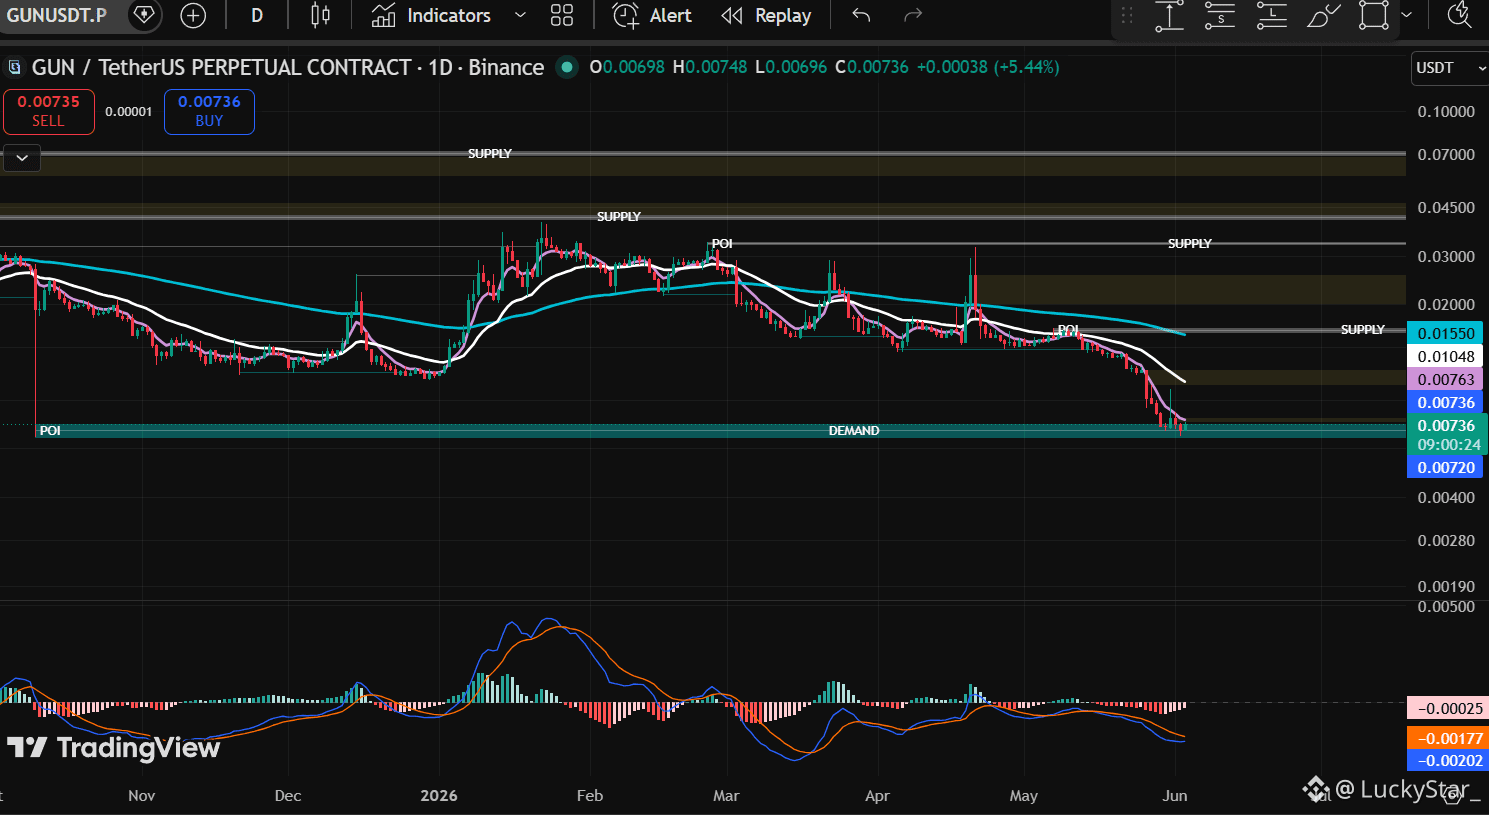Click the change value +0.00038 (+5.44%)
This screenshot has width=1489, height=815.
coord(988,67)
